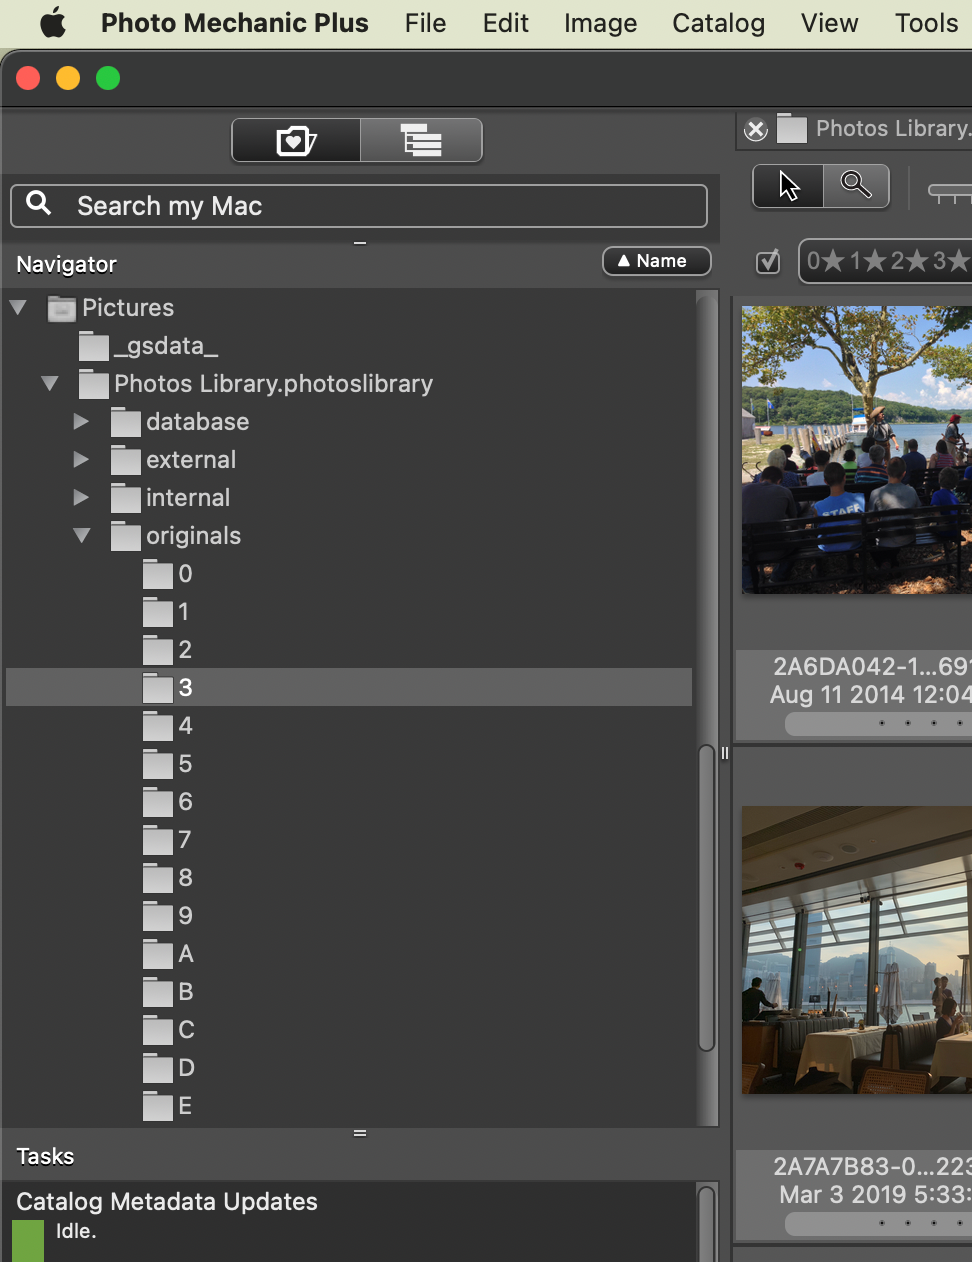Toggle the Name sort order button
972x1262 pixels.
[x=656, y=261]
